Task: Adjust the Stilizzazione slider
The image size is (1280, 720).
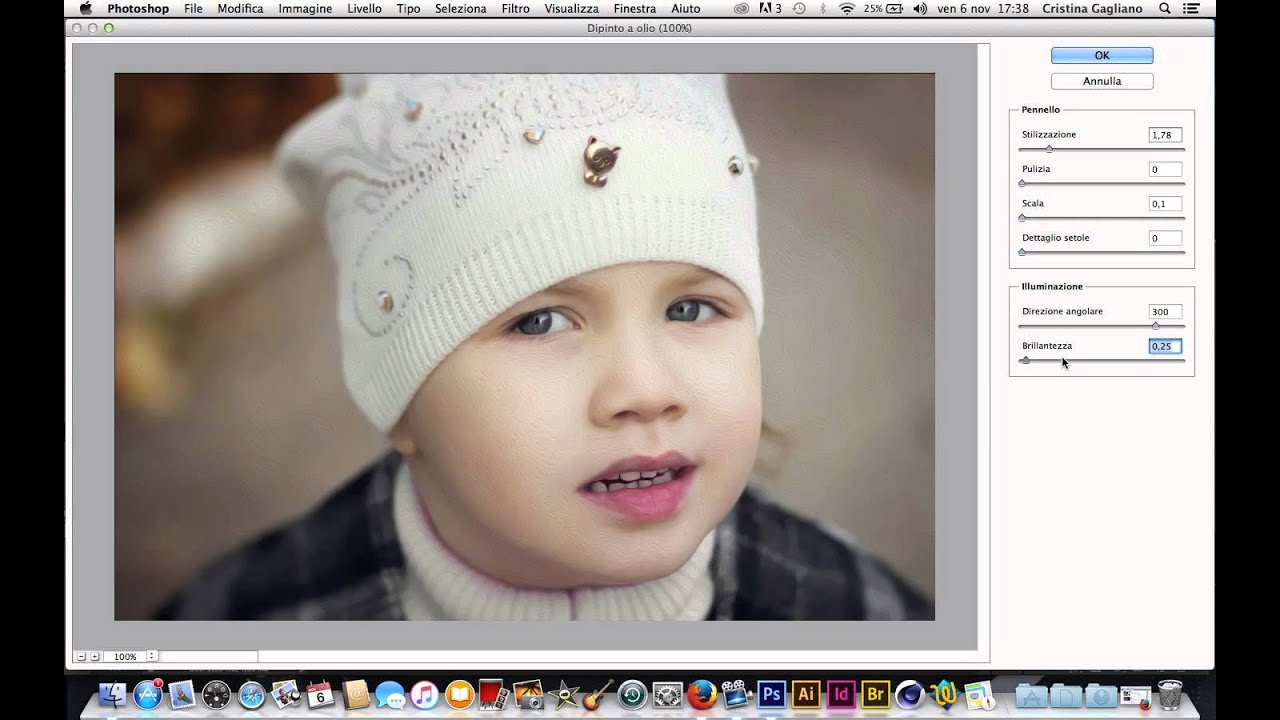Action: (x=1101, y=149)
